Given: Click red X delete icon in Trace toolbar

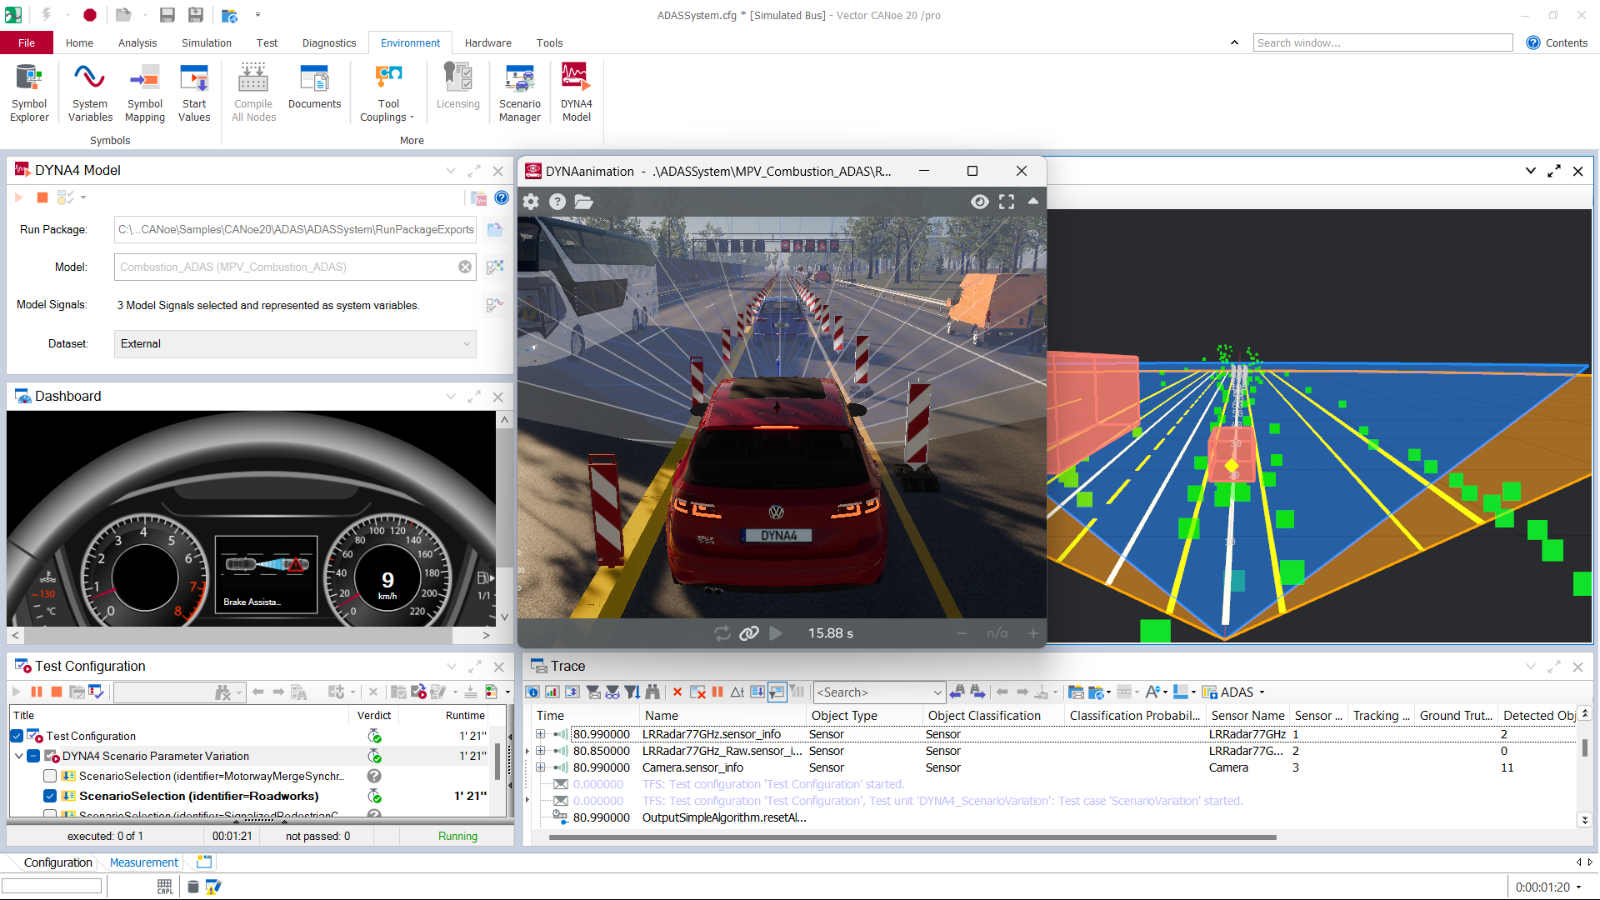Looking at the screenshot, I should pyautogui.click(x=677, y=692).
